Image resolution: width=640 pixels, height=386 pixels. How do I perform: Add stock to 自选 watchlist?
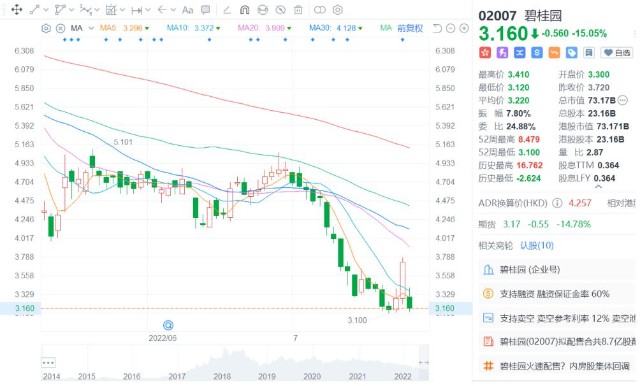[617, 53]
